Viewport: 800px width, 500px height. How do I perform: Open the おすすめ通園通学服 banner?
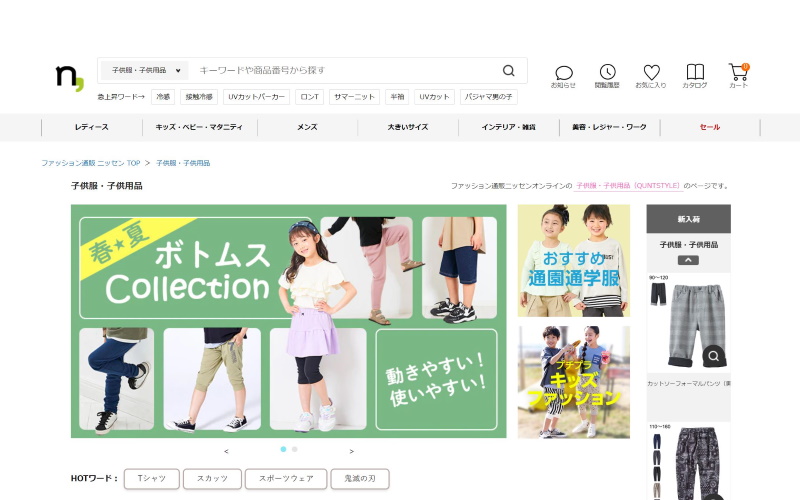(x=573, y=260)
